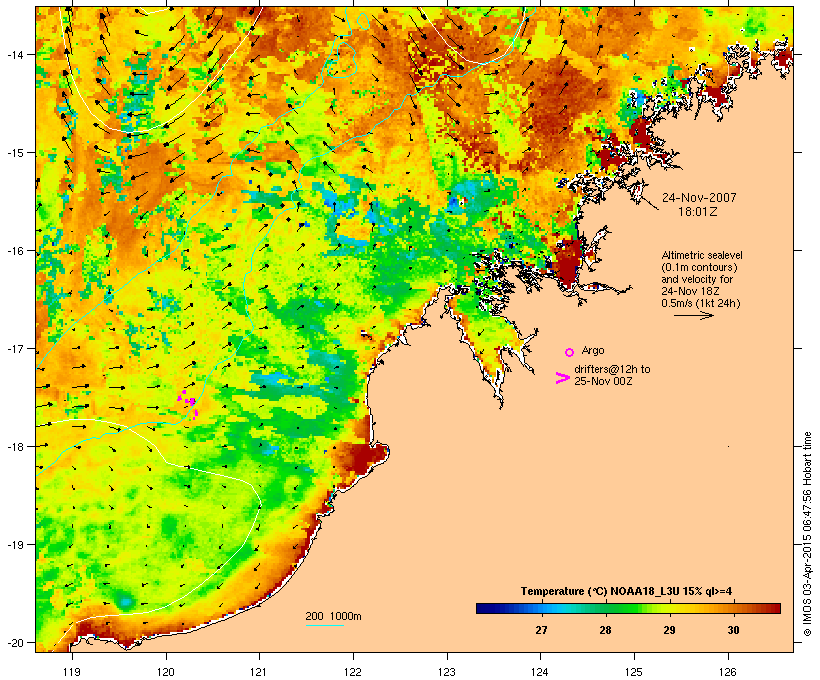820x680 pixels.
Task: Click the longitude axis label 126
Action: [727, 672]
